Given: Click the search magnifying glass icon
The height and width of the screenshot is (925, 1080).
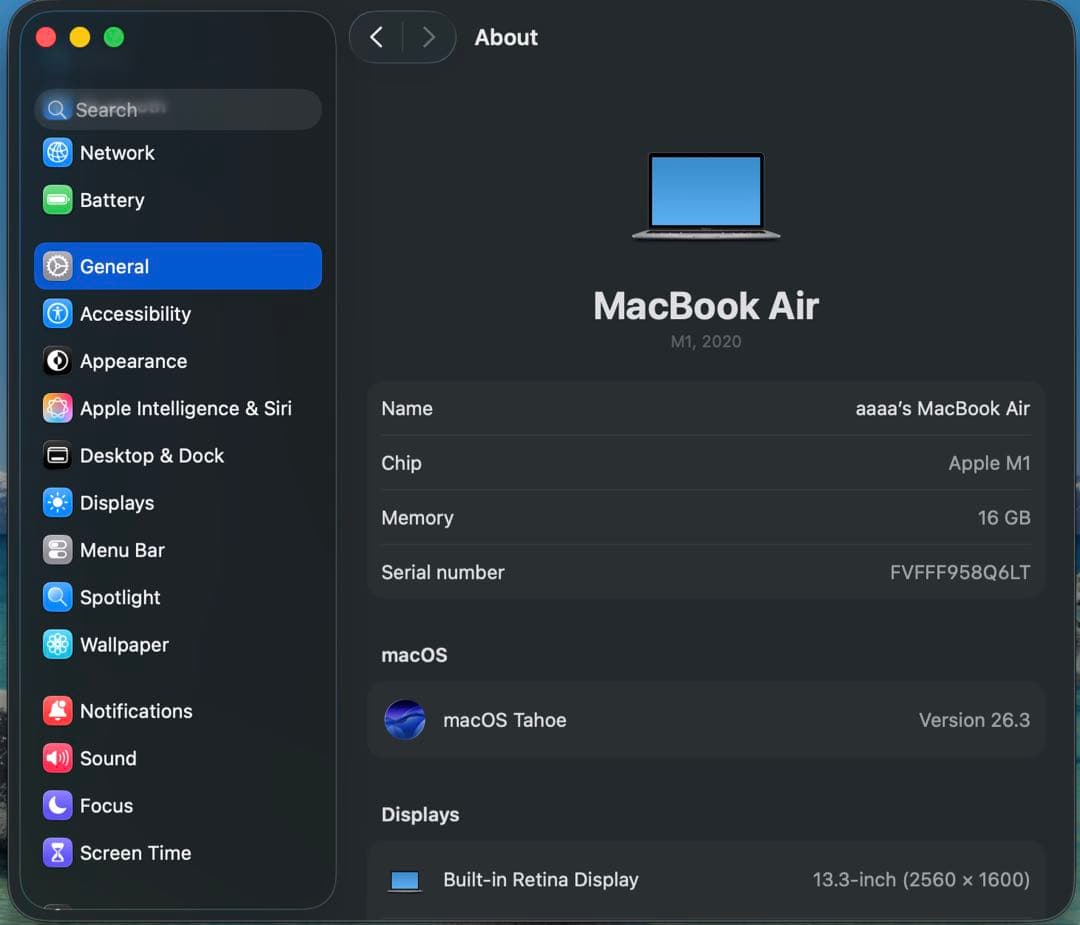Looking at the screenshot, I should tap(56, 110).
